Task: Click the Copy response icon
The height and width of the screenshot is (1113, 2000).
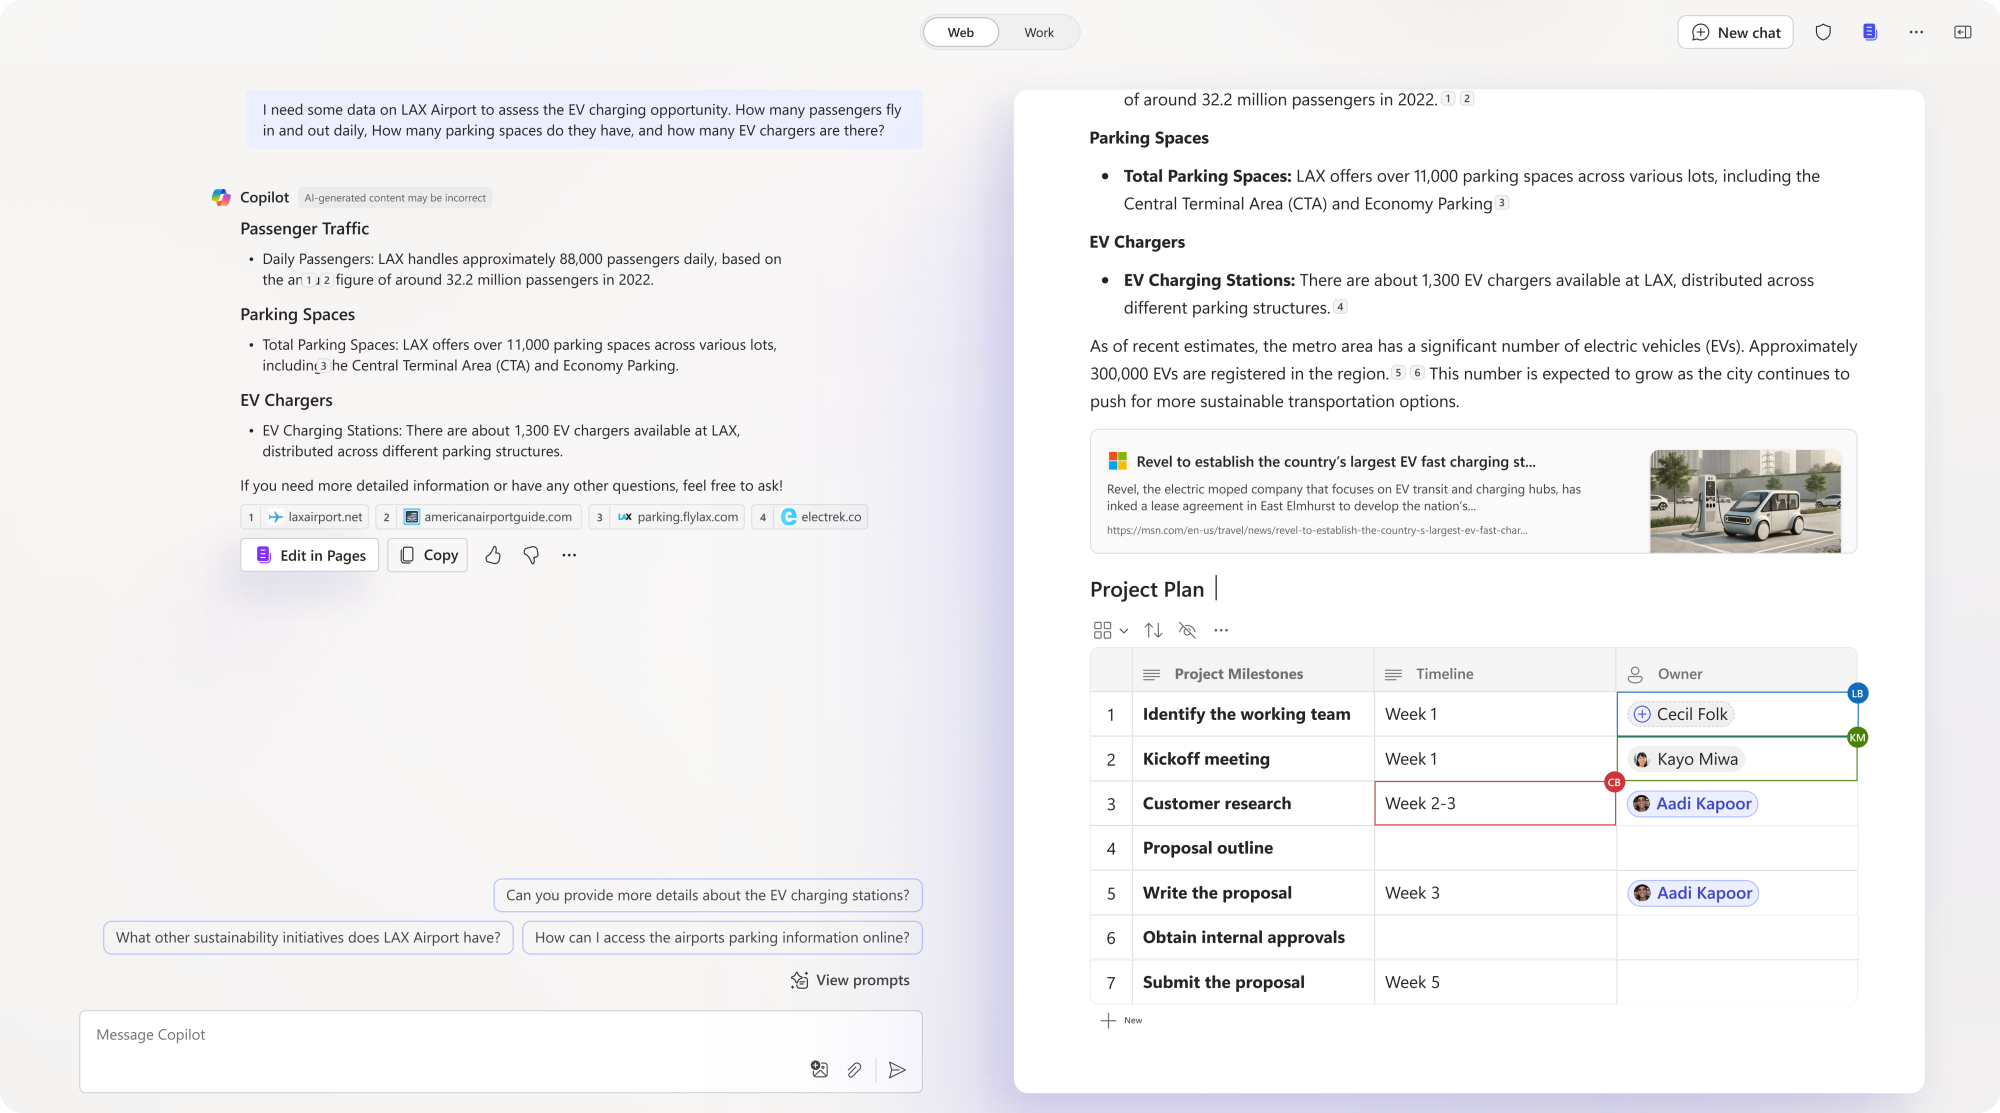Action: coord(429,554)
